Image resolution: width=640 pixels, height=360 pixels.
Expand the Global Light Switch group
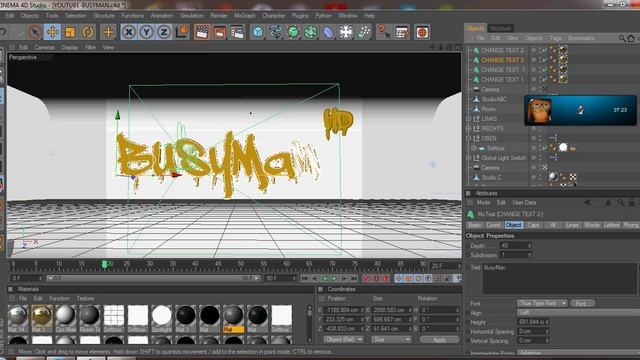(x=469, y=158)
